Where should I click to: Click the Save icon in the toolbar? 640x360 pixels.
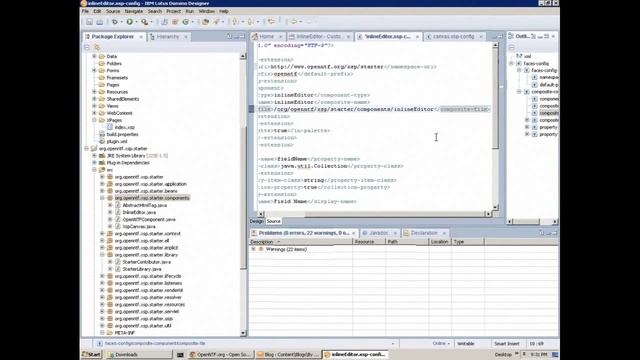(x=89, y=22)
